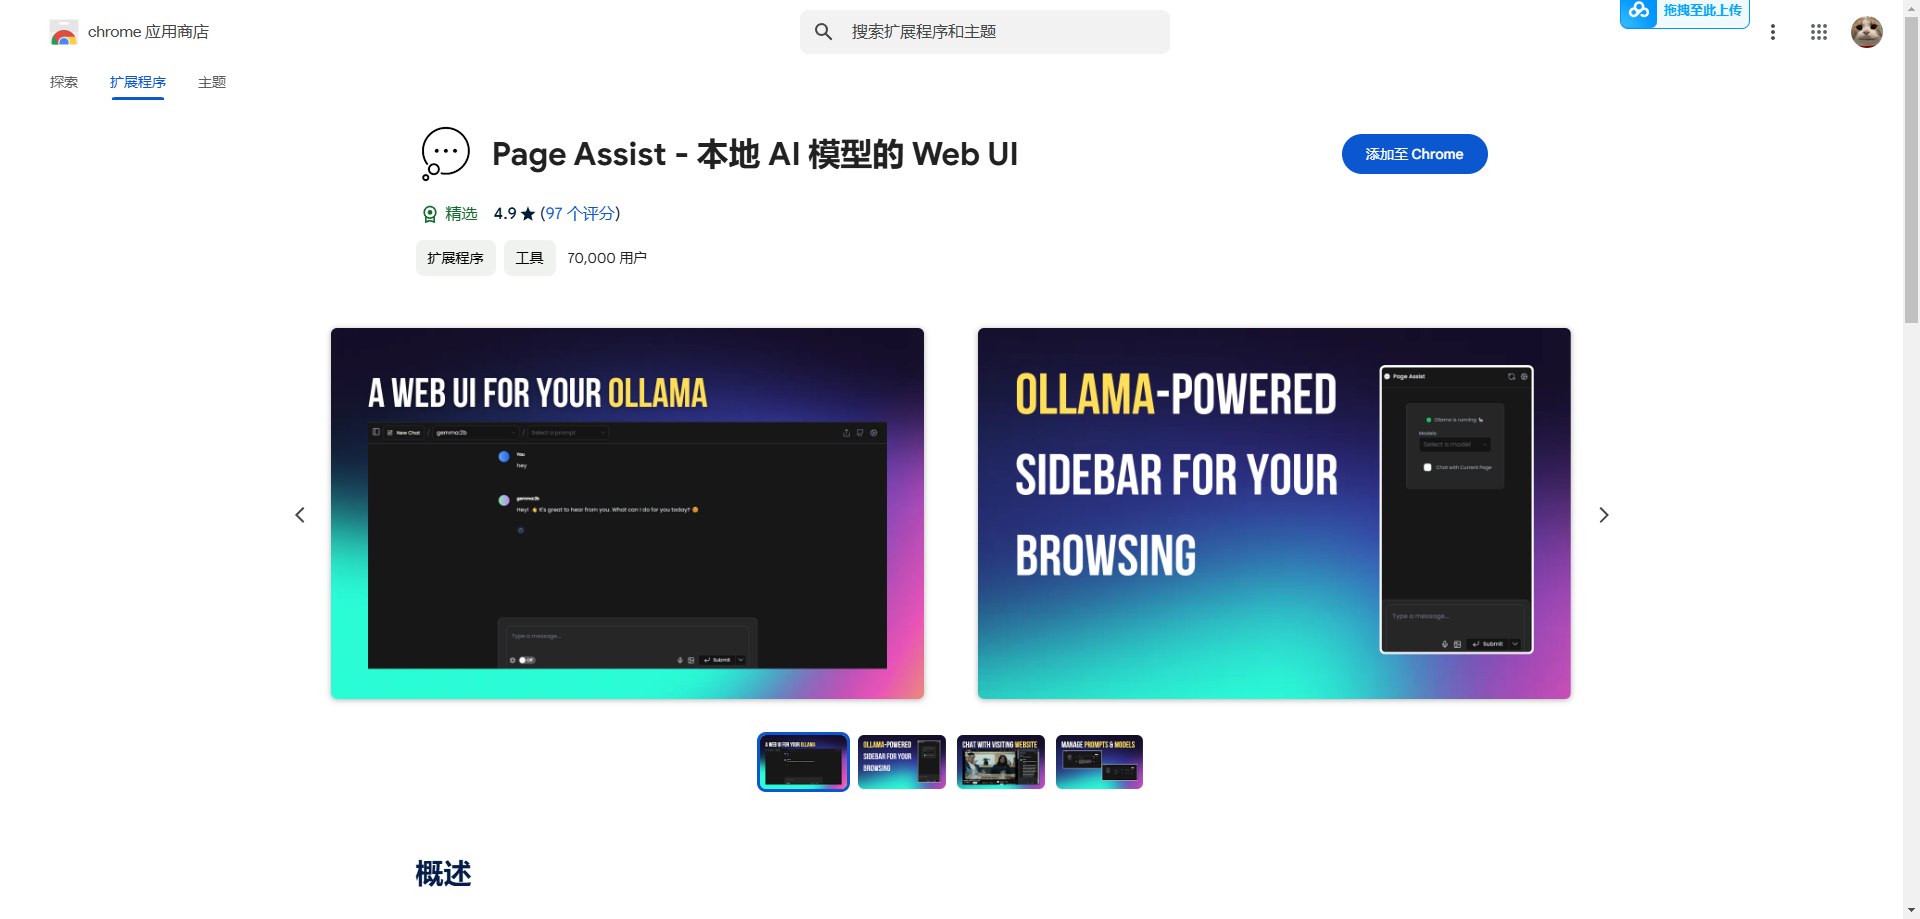Click the featured badge icon
The height and width of the screenshot is (919, 1920).
430,214
